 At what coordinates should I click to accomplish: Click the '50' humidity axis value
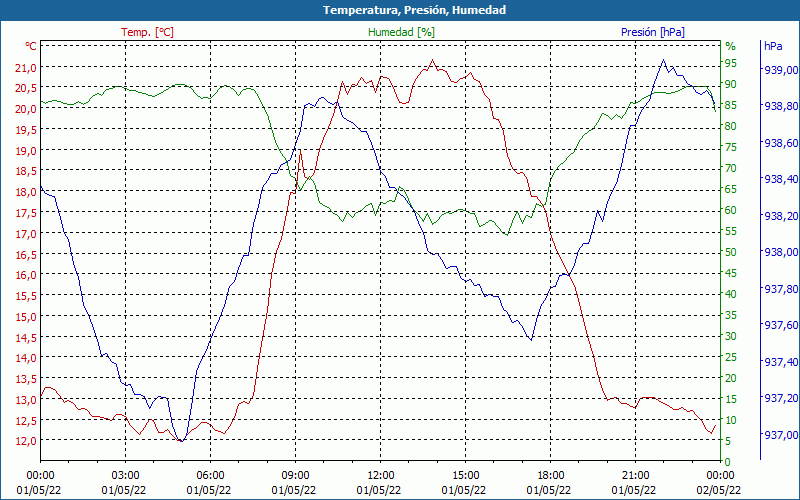point(731,252)
